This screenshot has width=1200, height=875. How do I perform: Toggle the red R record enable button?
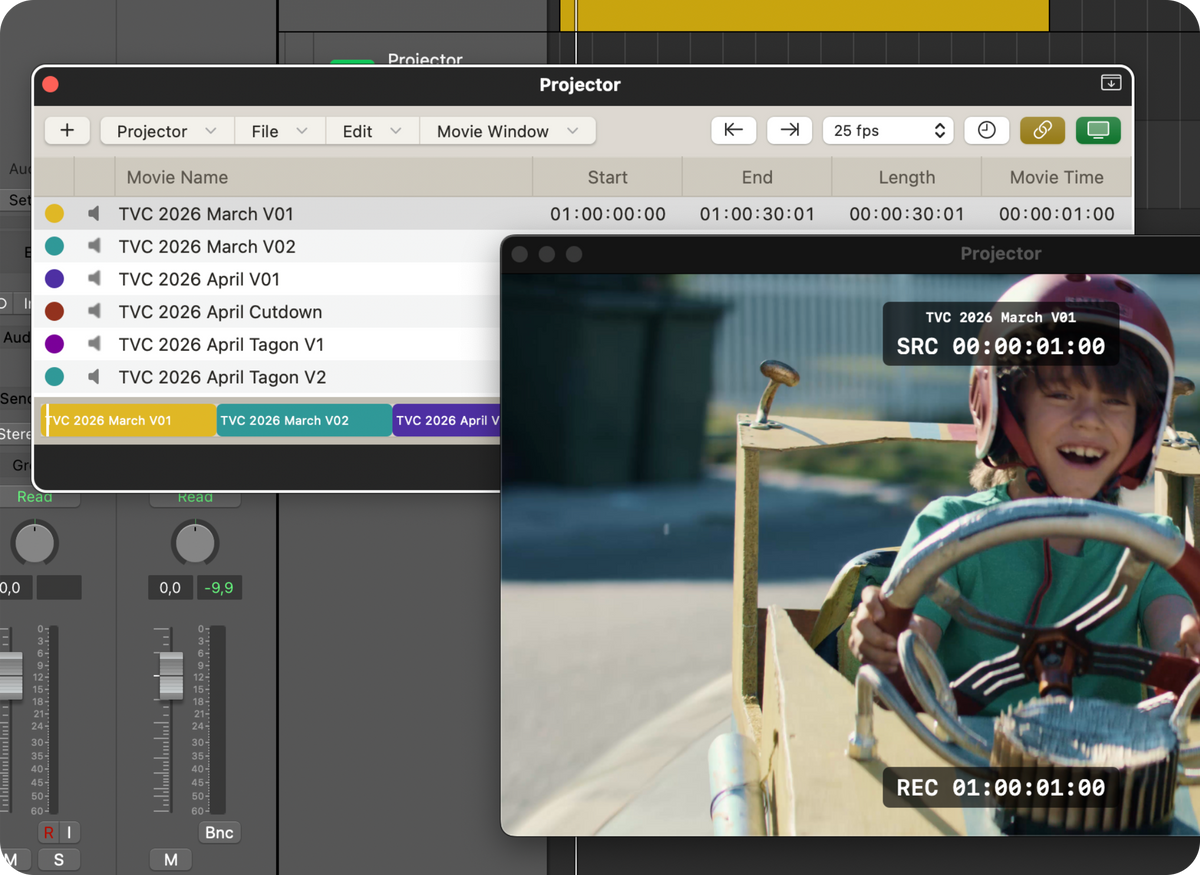coord(48,832)
